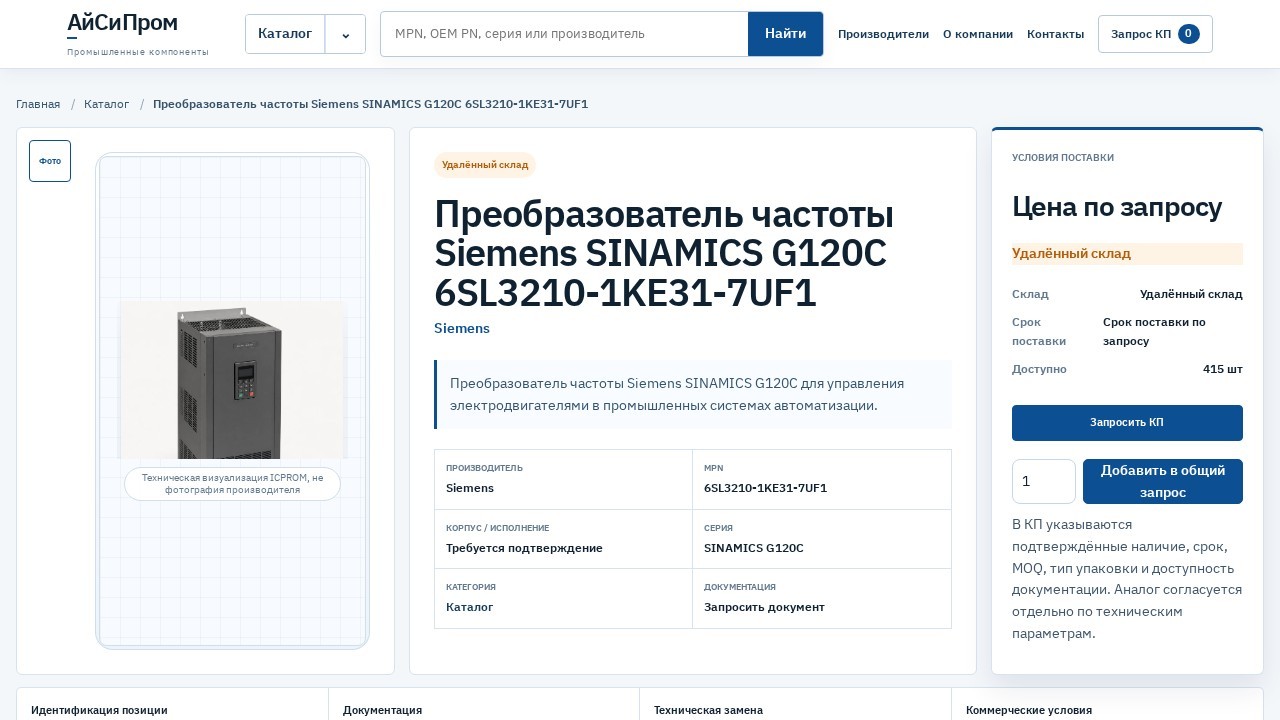
Task: Open the Идентификация позиции section
Action: tap(99, 710)
